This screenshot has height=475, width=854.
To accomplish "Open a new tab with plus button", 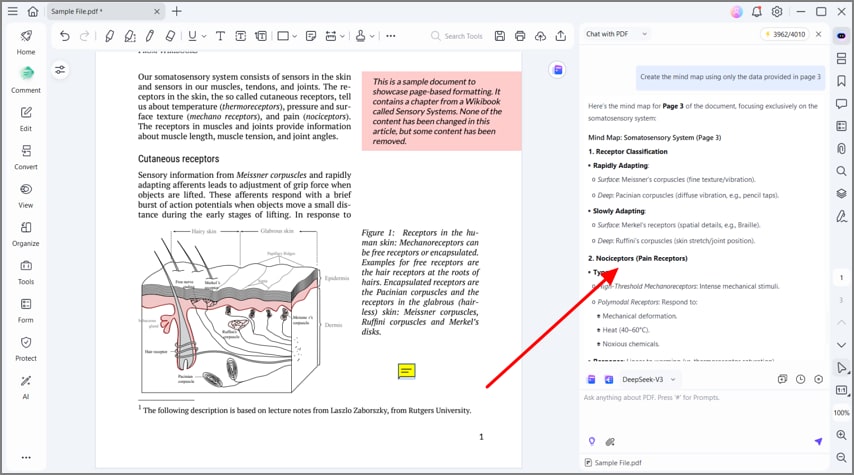I will tap(176, 11).
